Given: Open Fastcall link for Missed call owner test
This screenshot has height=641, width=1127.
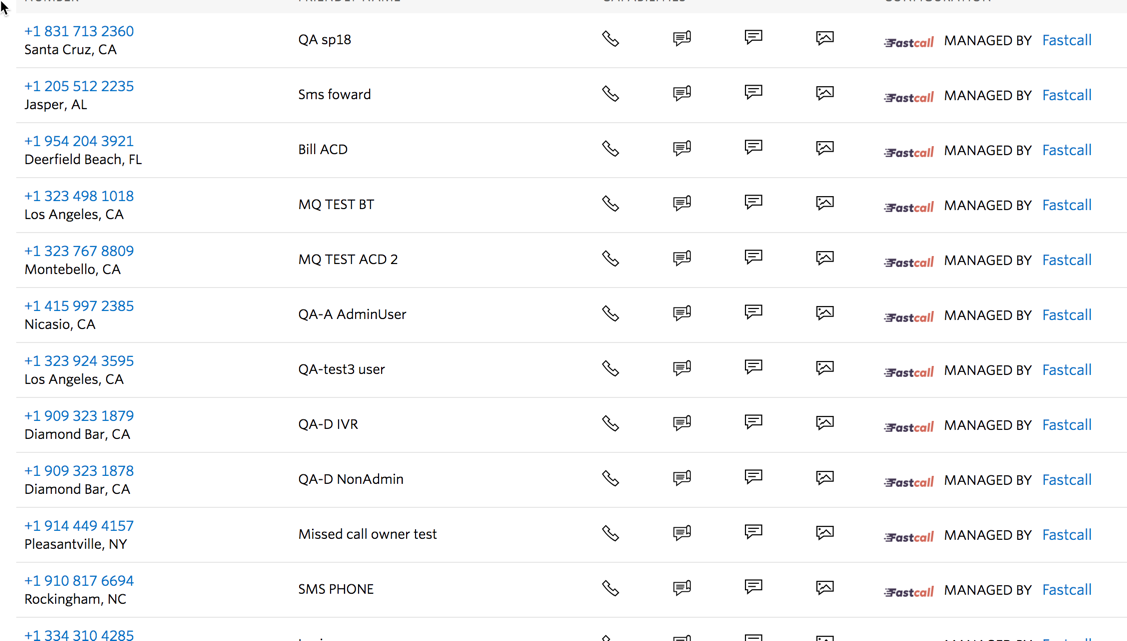Looking at the screenshot, I should 1067,535.
